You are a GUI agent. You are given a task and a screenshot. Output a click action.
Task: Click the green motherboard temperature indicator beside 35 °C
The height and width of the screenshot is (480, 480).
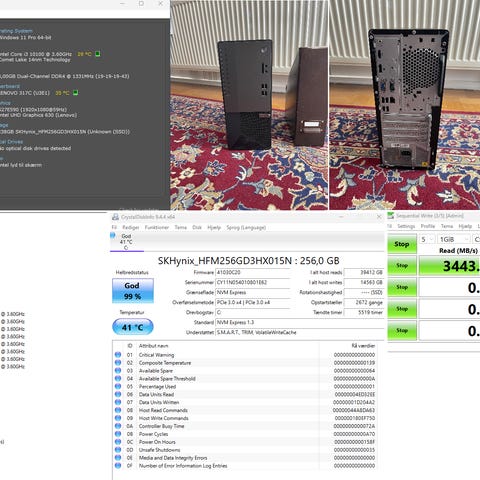tap(76, 93)
